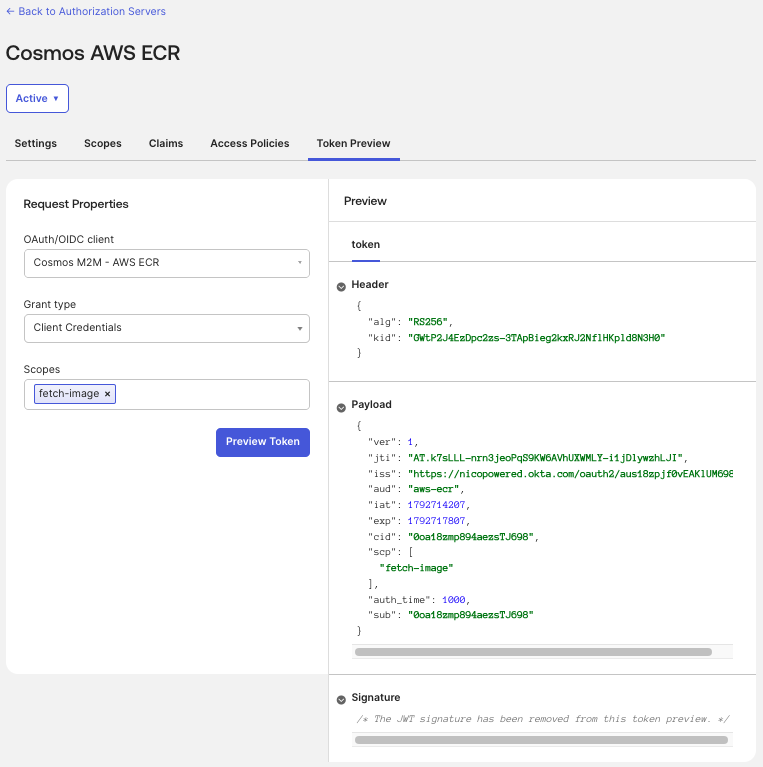The image size is (763, 767).
Task: Click the Cosmos AWS ECR heading
Action: click(x=93, y=53)
